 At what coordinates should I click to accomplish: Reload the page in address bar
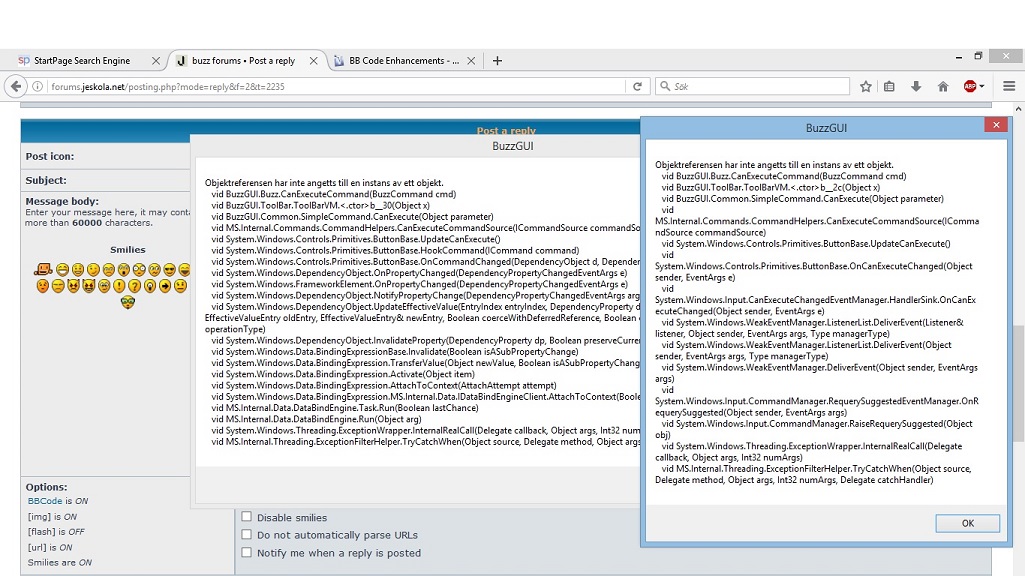(x=637, y=87)
